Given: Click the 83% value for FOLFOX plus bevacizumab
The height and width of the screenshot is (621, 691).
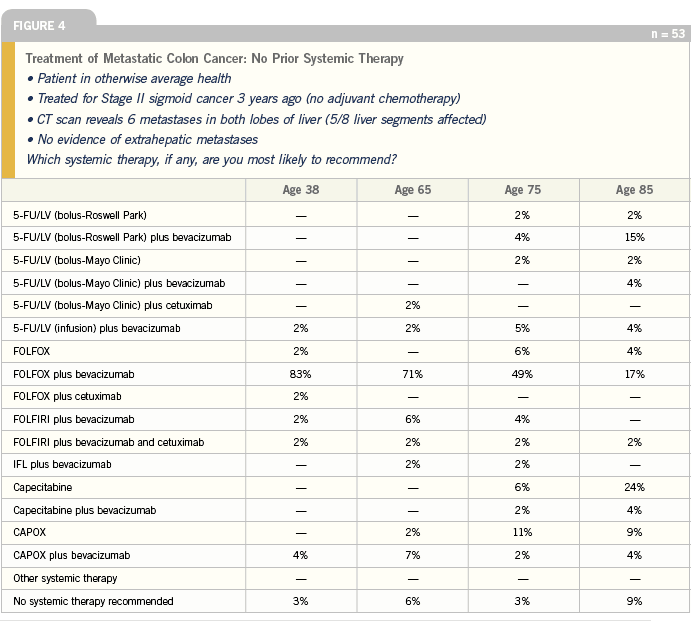Looking at the screenshot, I should click(x=301, y=374).
